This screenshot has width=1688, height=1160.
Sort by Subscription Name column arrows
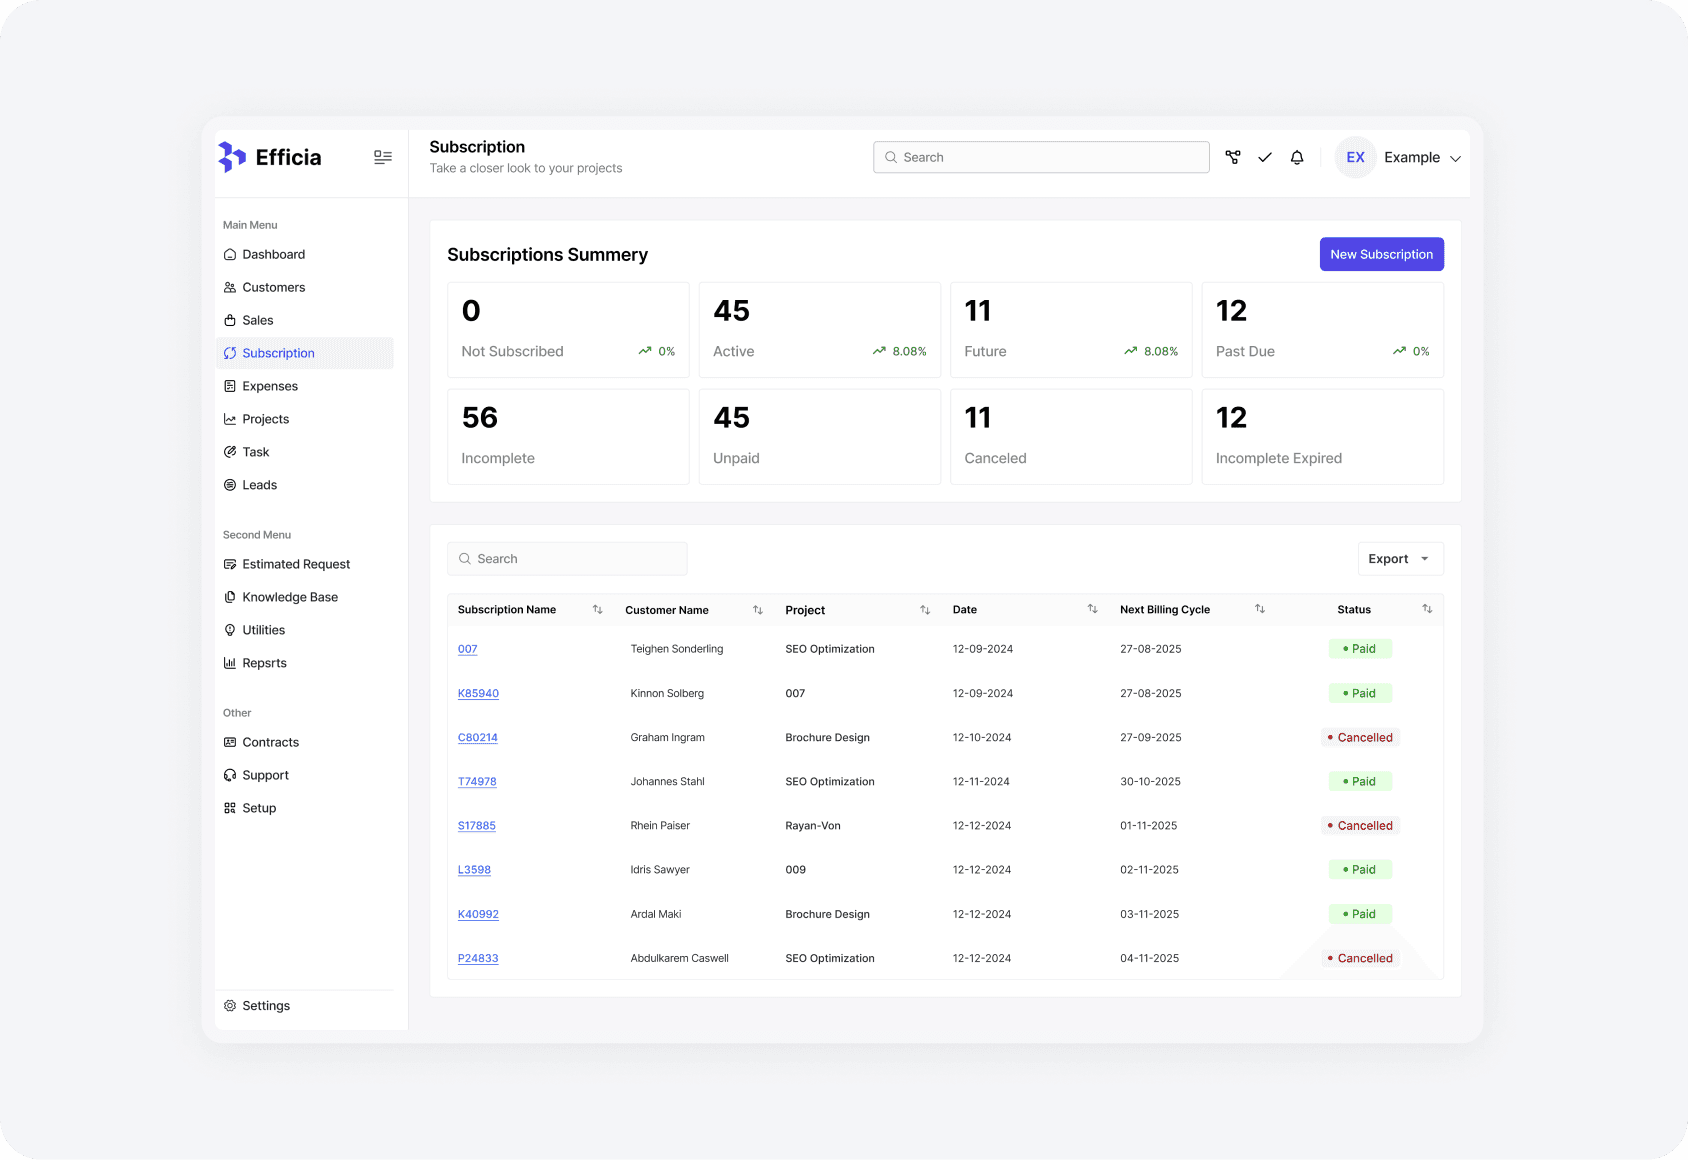(597, 609)
